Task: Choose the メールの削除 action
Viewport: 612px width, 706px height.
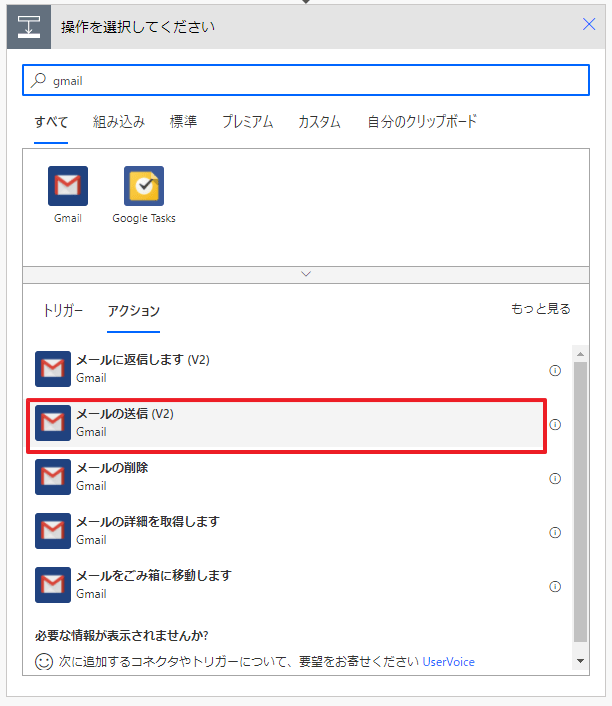Action: pyautogui.click(x=286, y=477)
